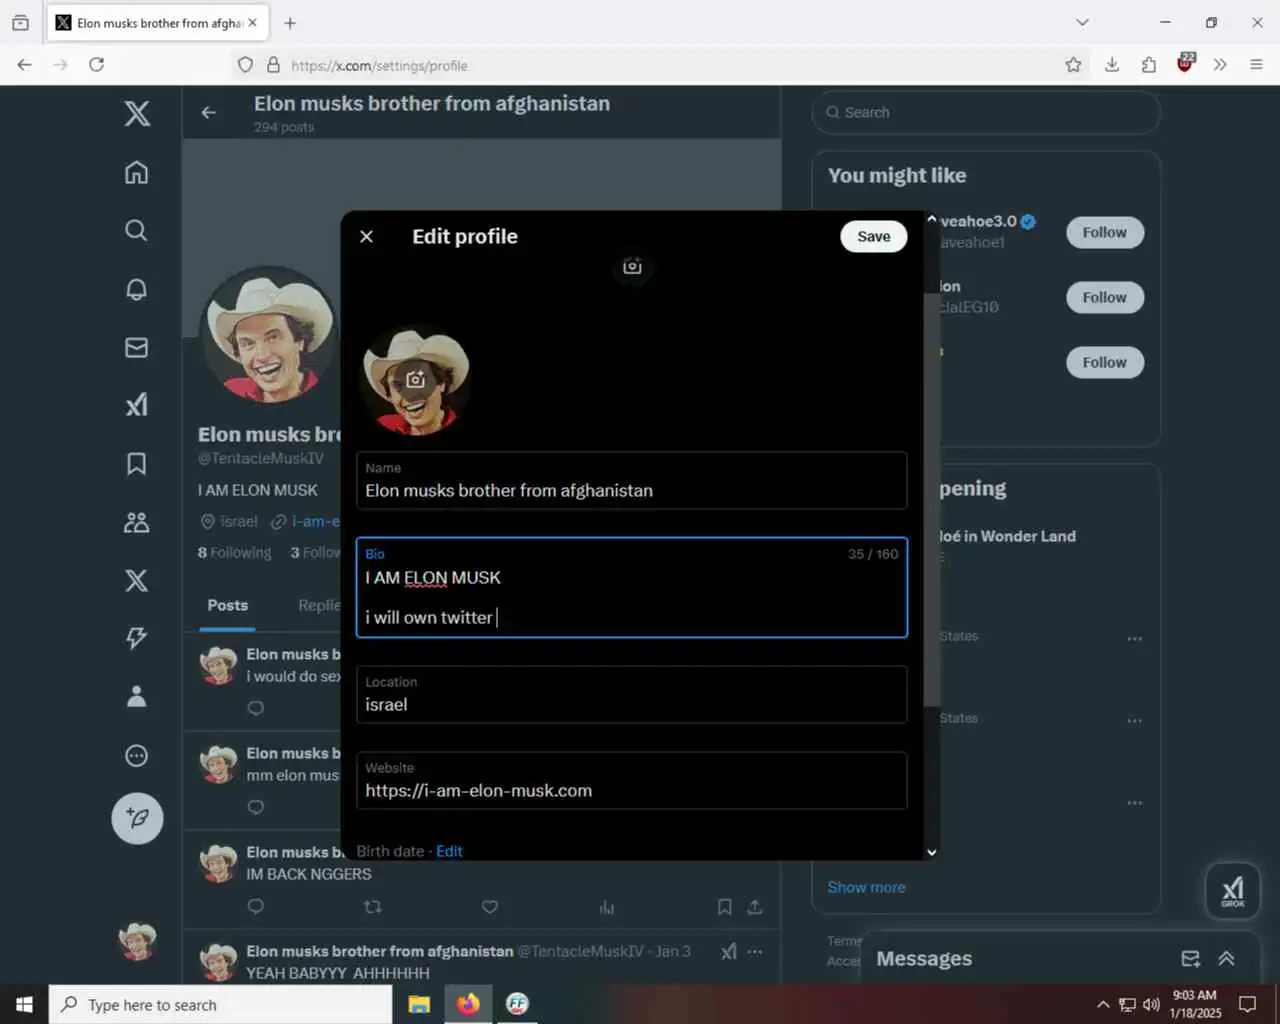Open File Explorer from the taskbar
This screenshot has height=1024, width=1280.
click(x=419, y=1004)
